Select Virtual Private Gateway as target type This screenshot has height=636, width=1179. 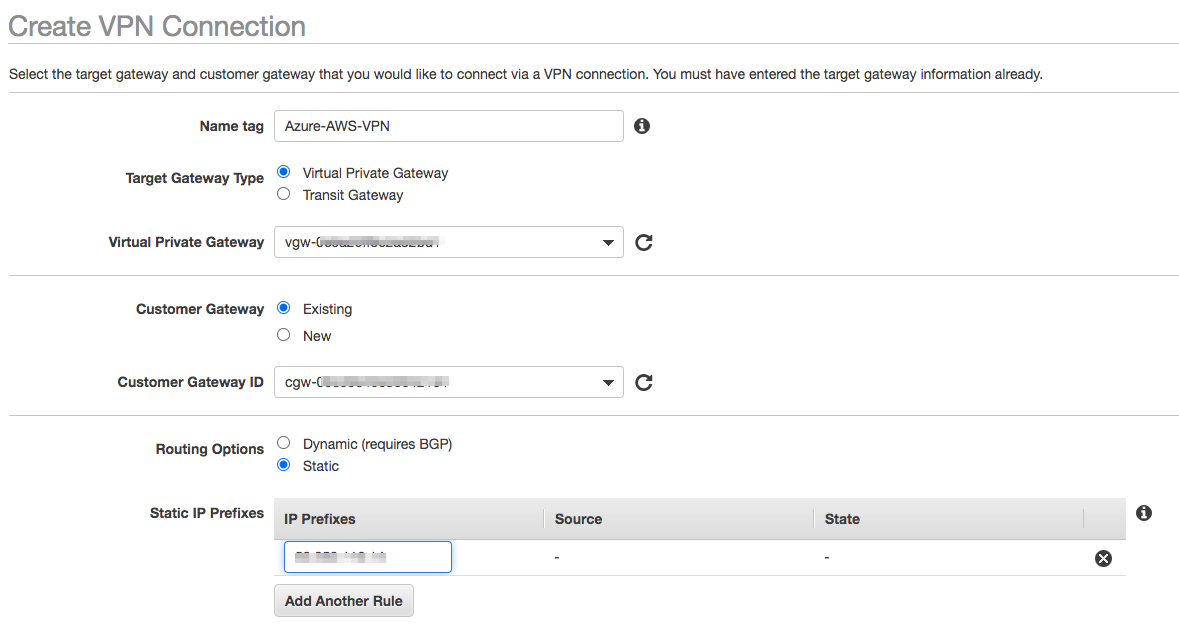point(283,171)
